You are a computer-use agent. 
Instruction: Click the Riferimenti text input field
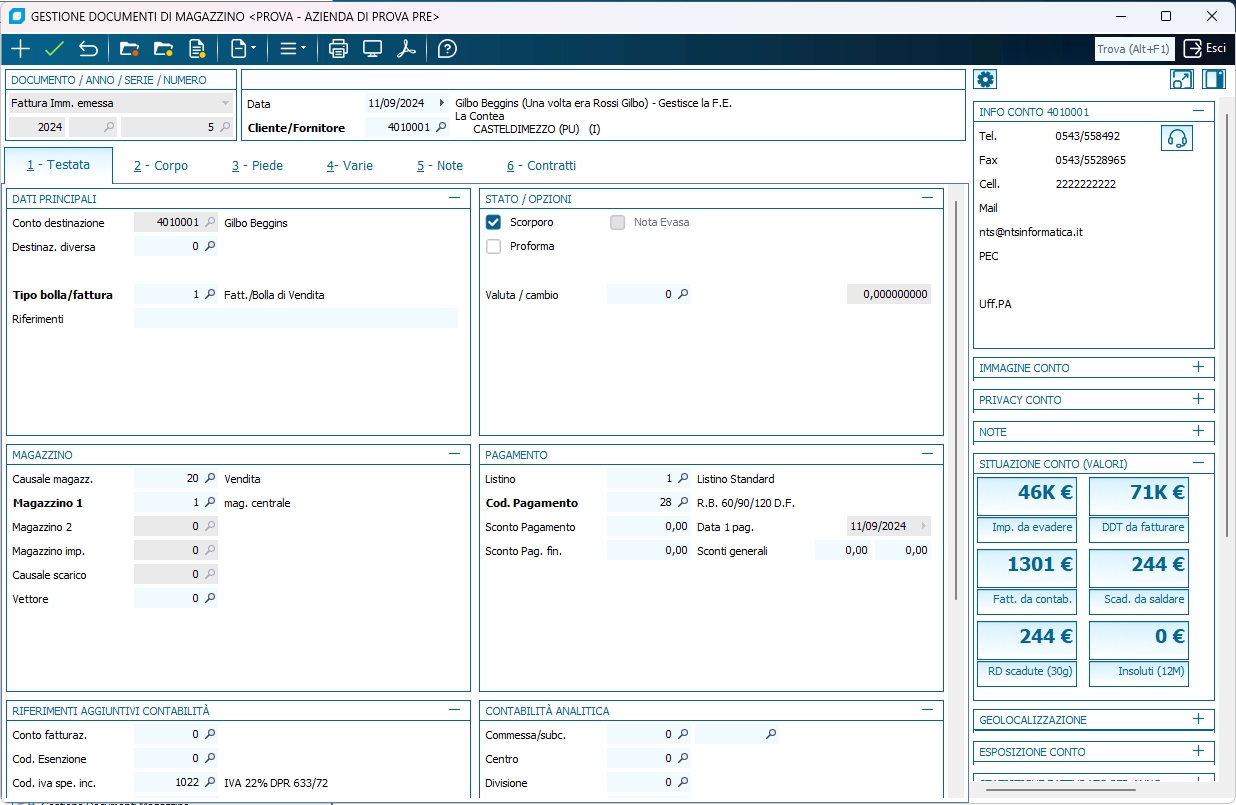pos(295,319)
